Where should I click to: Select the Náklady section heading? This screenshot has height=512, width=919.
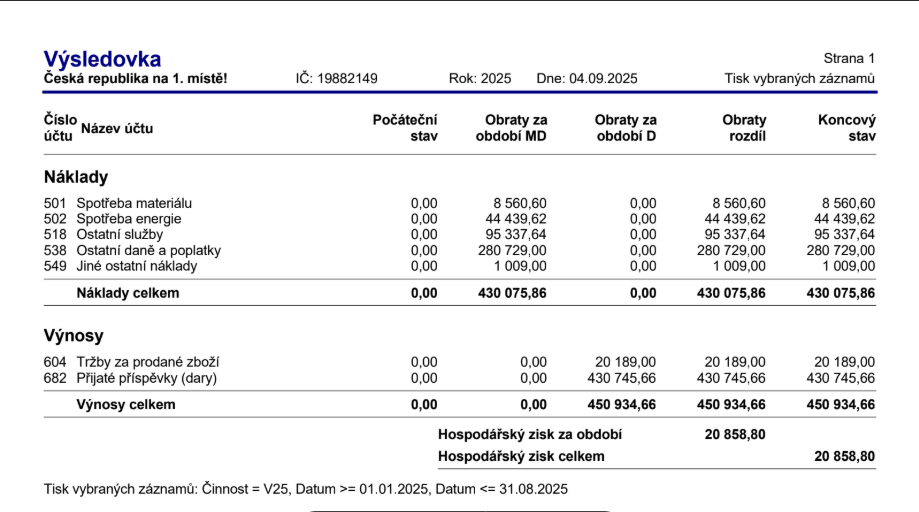click(x=76, y=177)
